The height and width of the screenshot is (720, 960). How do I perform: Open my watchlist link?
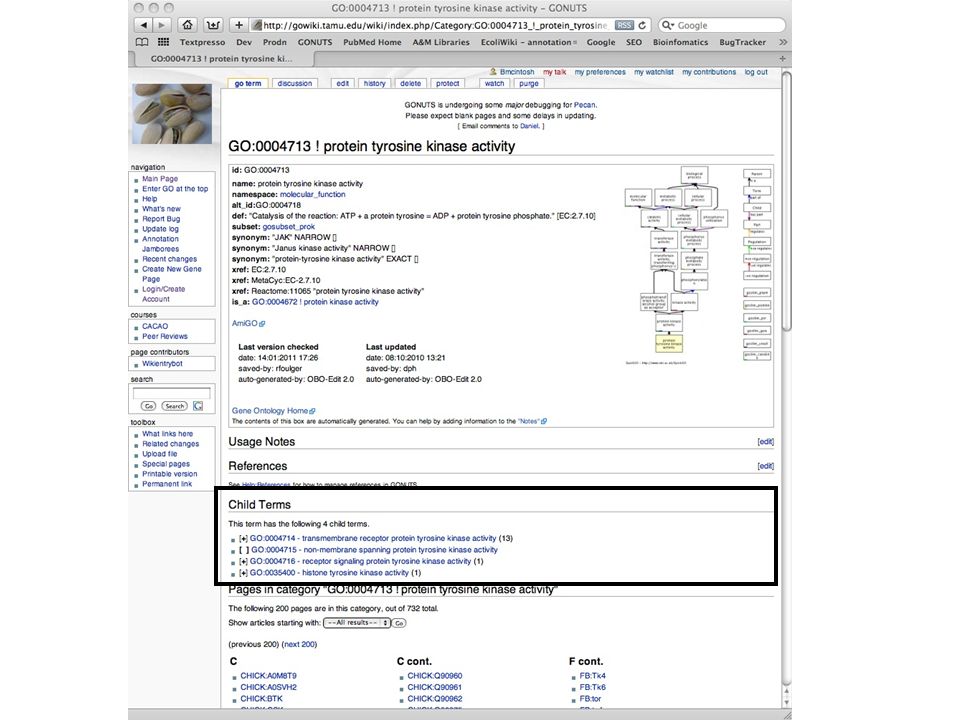653,72
